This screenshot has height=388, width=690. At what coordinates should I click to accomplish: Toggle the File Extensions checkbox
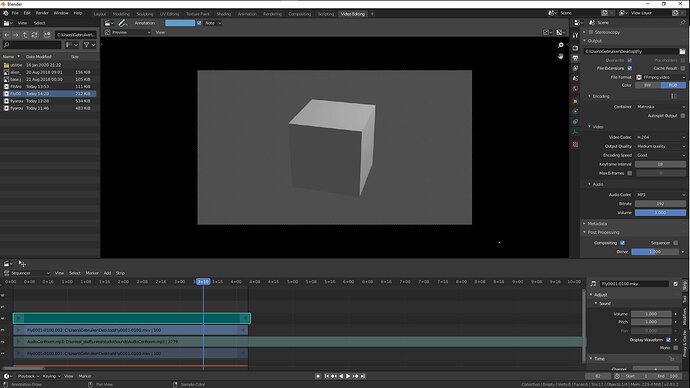pos(629,68)
